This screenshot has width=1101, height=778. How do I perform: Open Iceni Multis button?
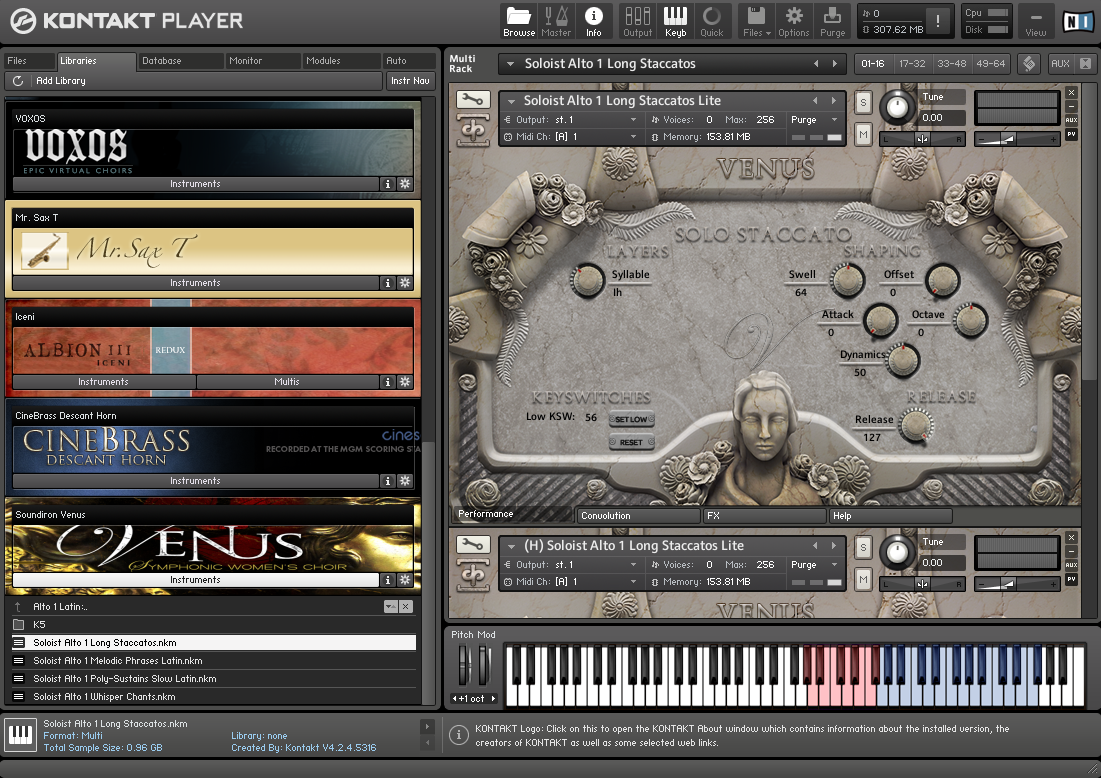coord(287,382)
